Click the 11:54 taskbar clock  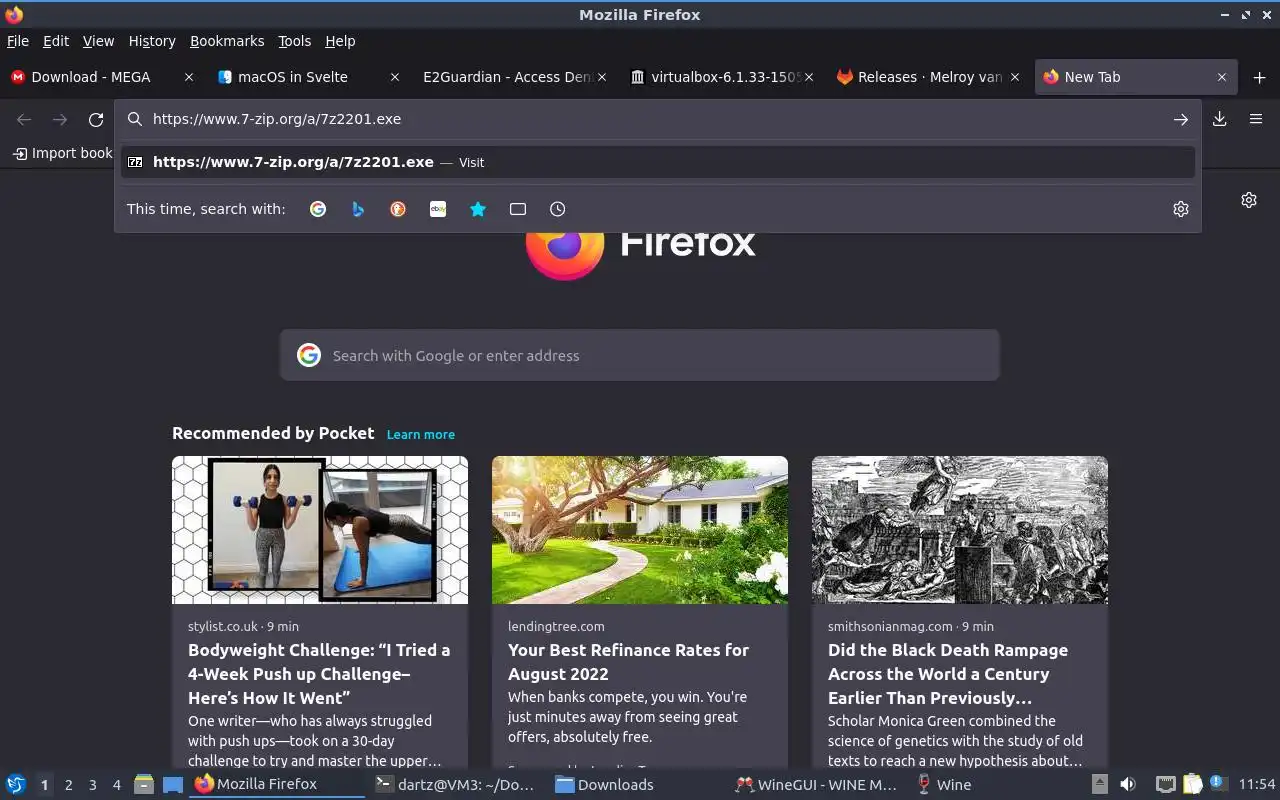1257,785
